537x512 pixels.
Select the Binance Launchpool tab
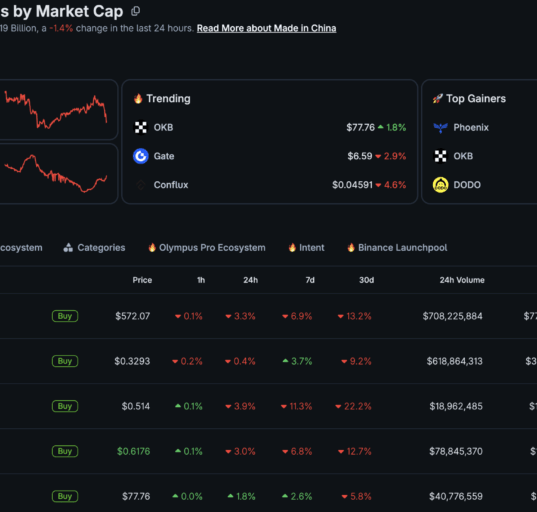(x=397, y=248)
